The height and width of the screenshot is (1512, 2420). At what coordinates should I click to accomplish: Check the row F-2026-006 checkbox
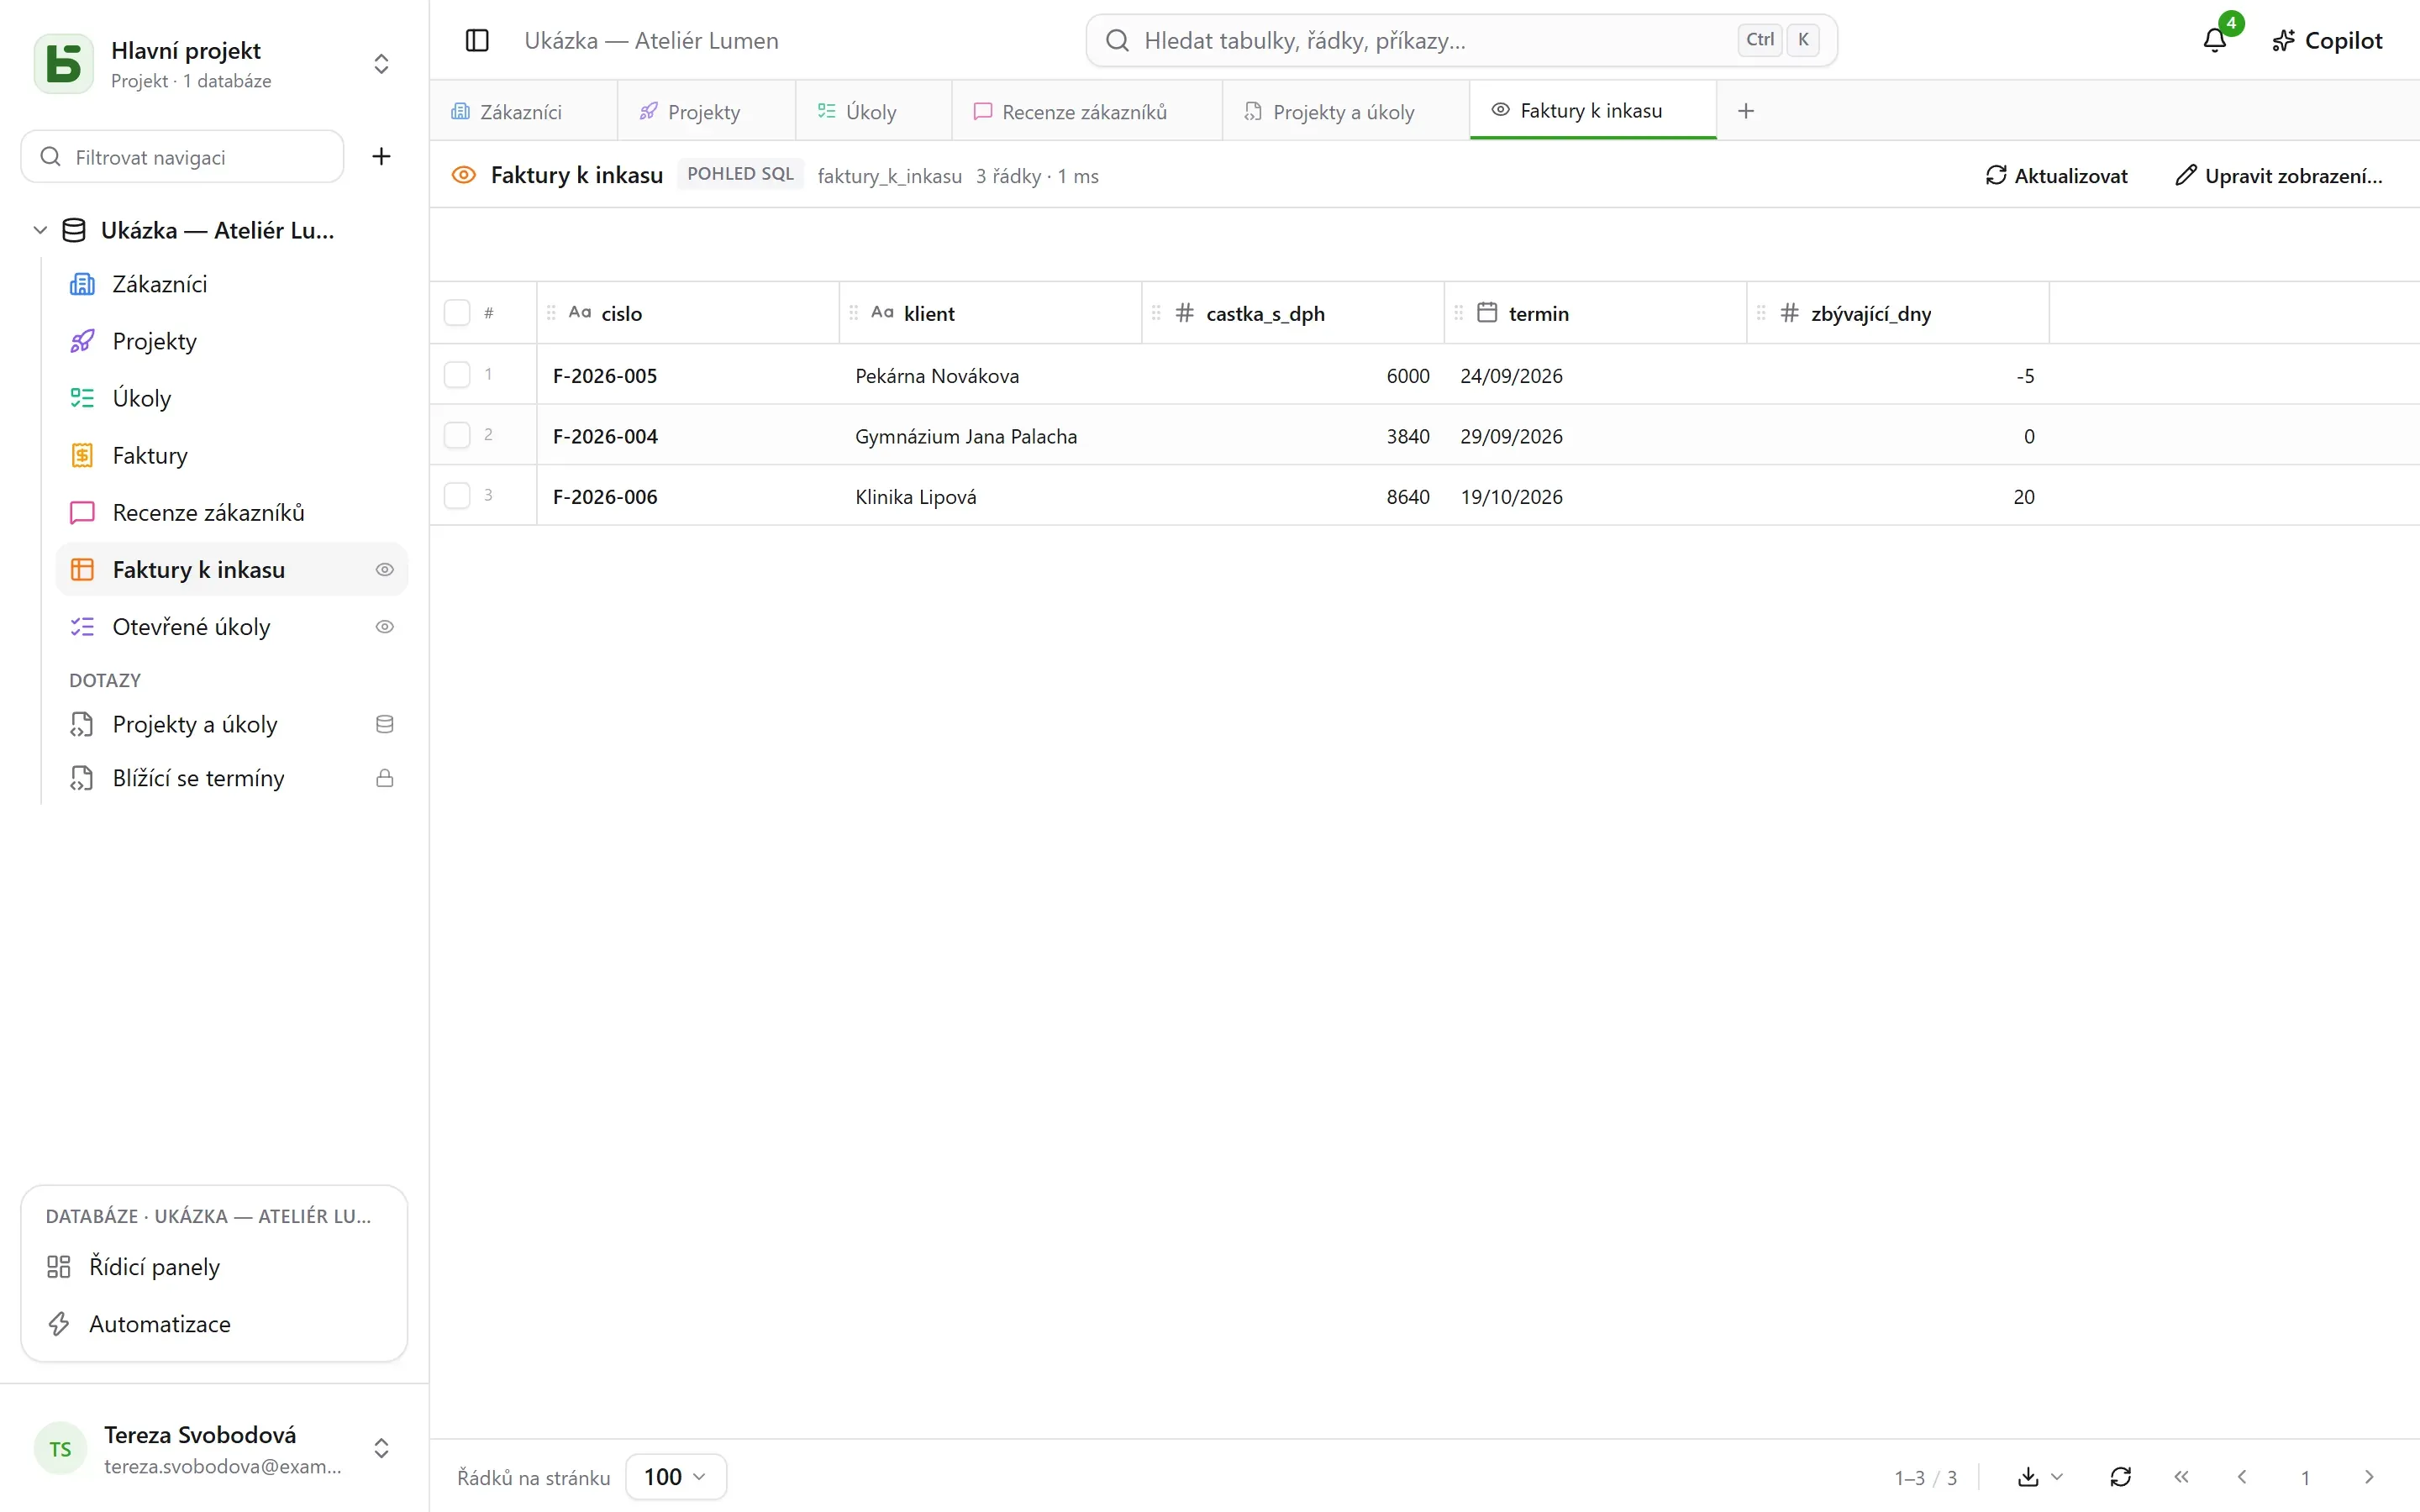tap(457, 496)
